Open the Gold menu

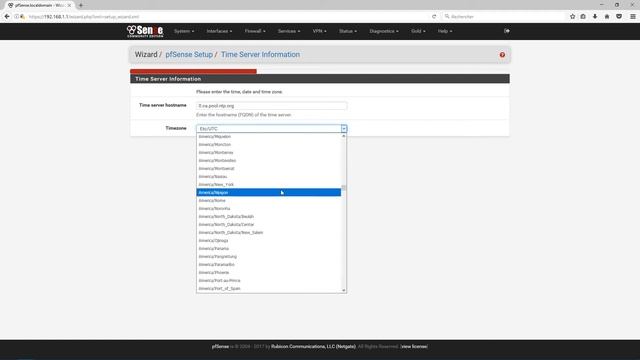[418, 31]
